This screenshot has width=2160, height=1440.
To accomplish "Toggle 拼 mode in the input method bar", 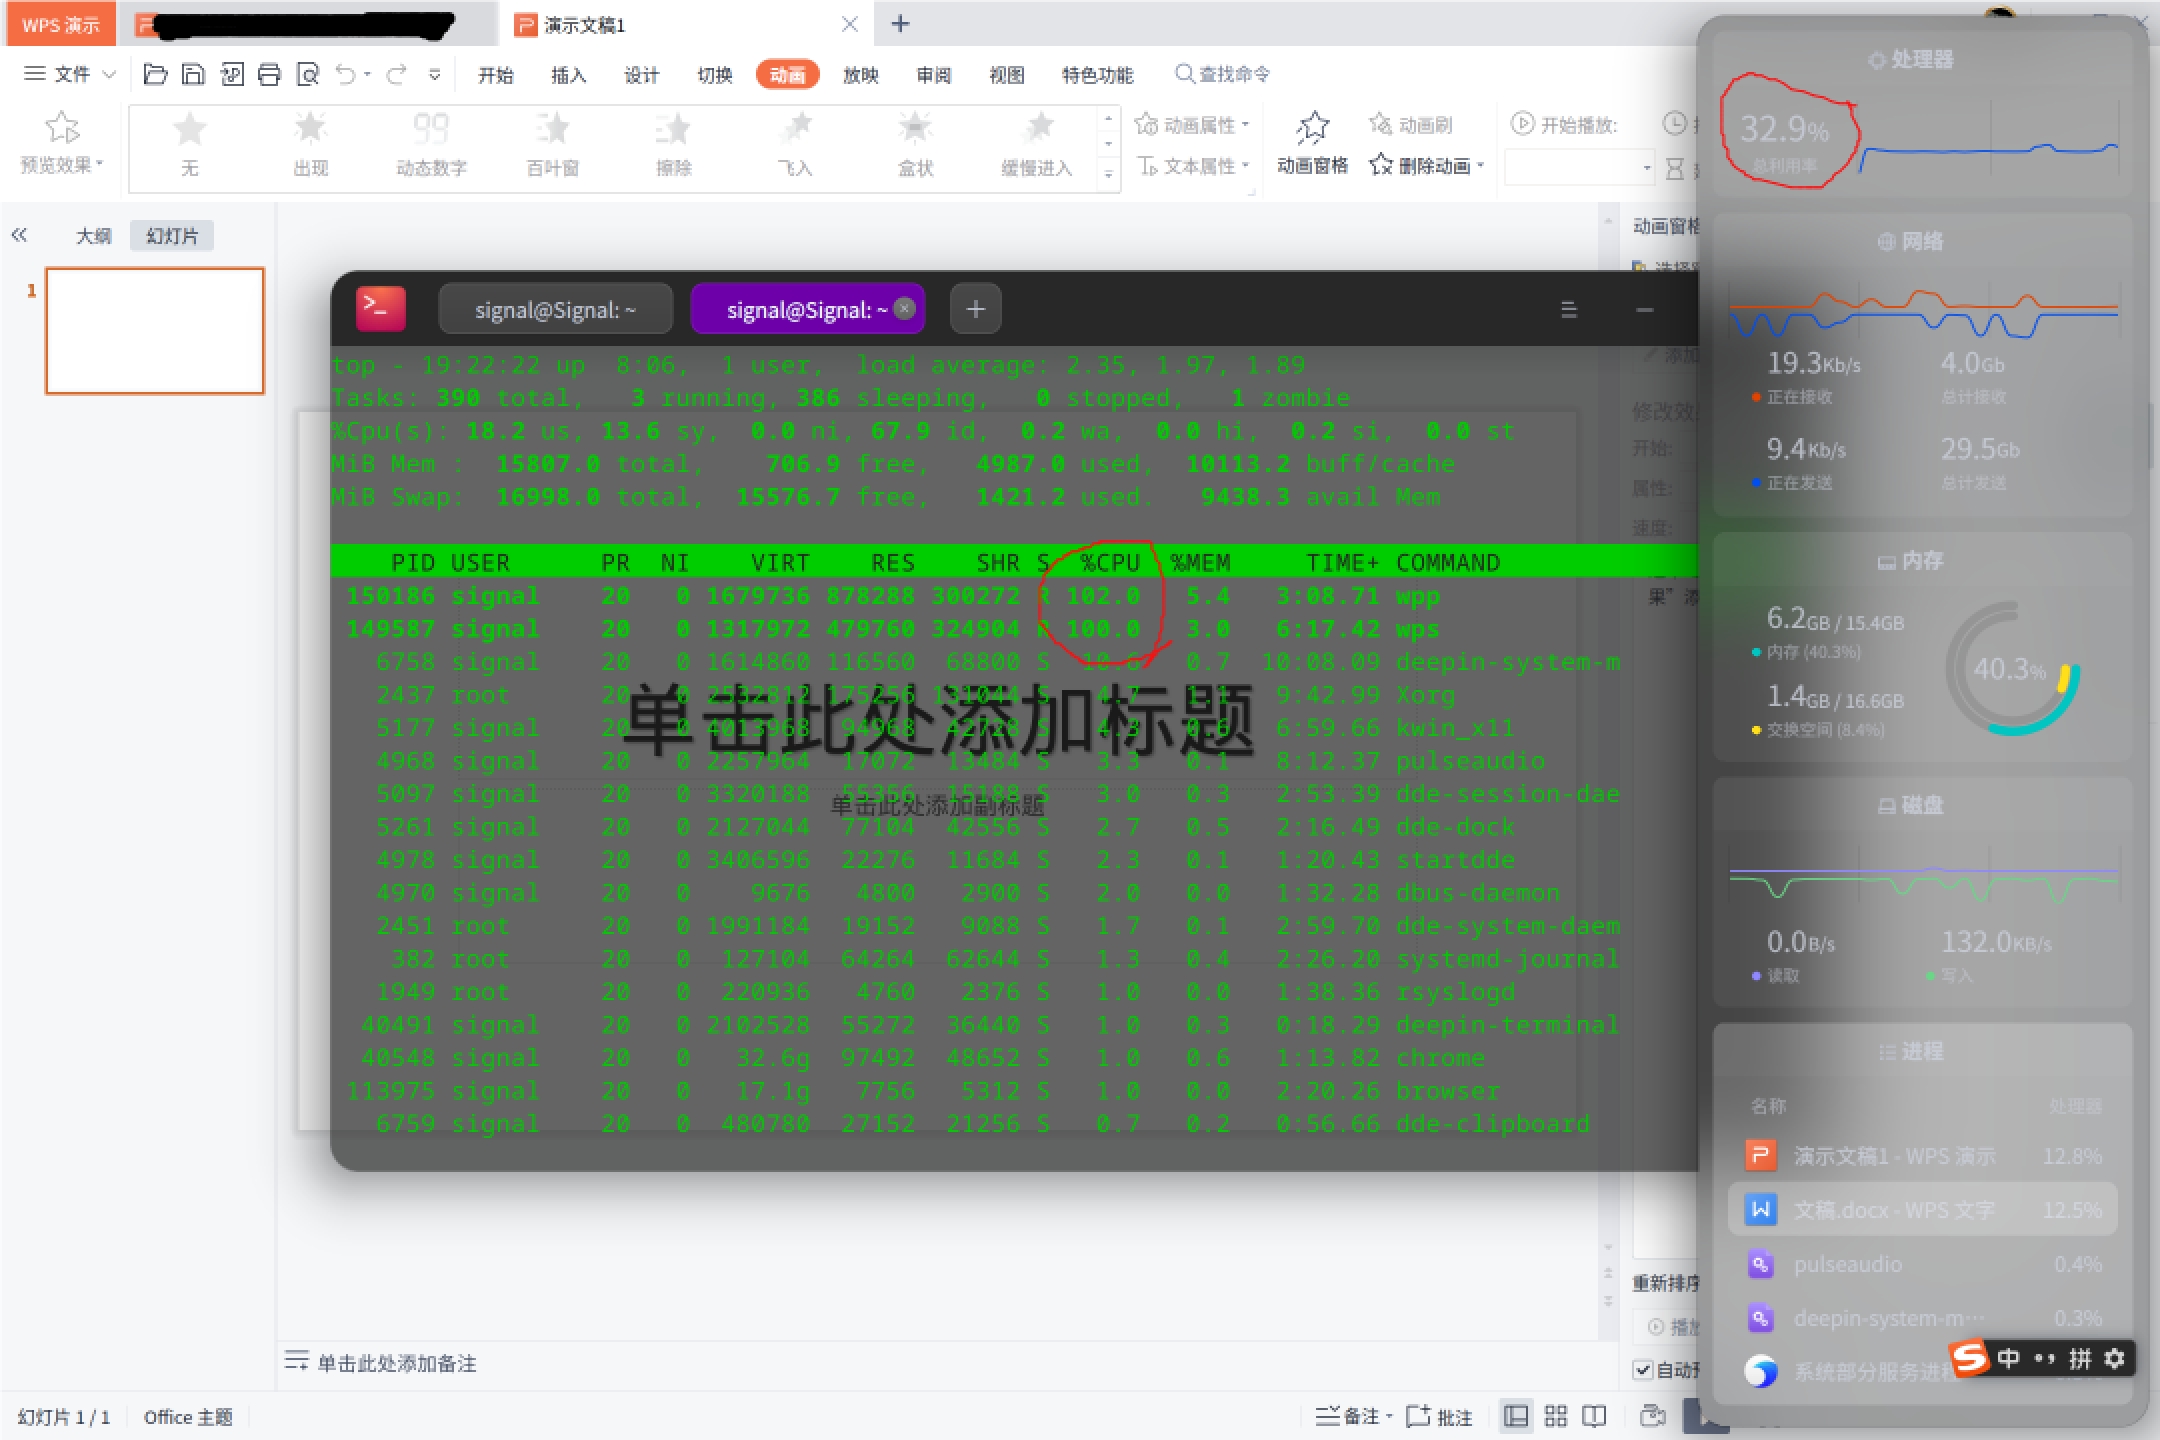I will [2079, 1358].
